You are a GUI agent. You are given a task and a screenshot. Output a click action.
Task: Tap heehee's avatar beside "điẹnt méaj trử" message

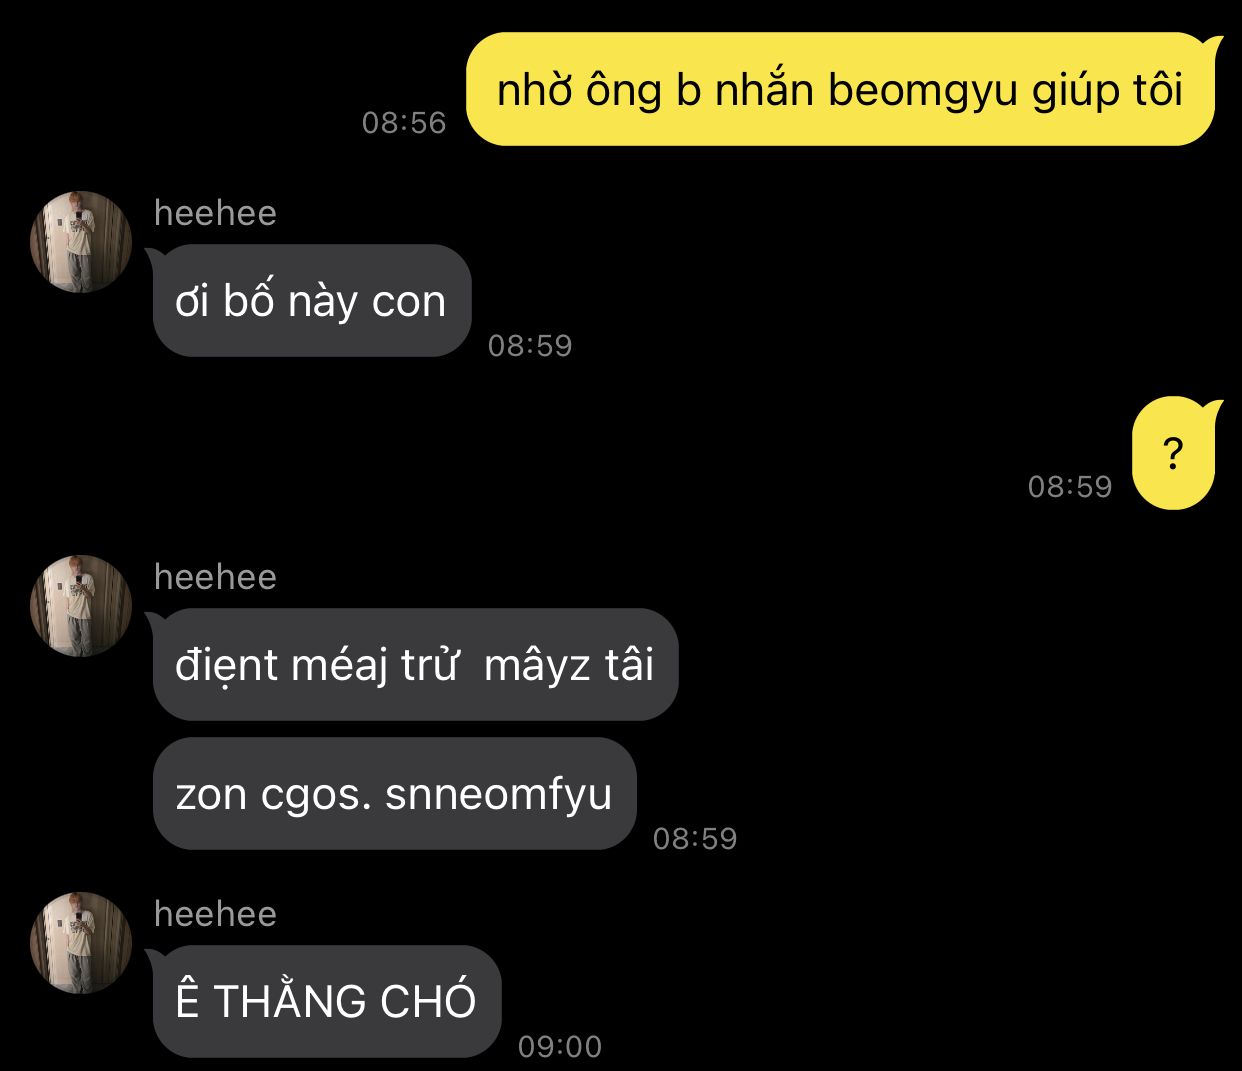pos(80,606)
